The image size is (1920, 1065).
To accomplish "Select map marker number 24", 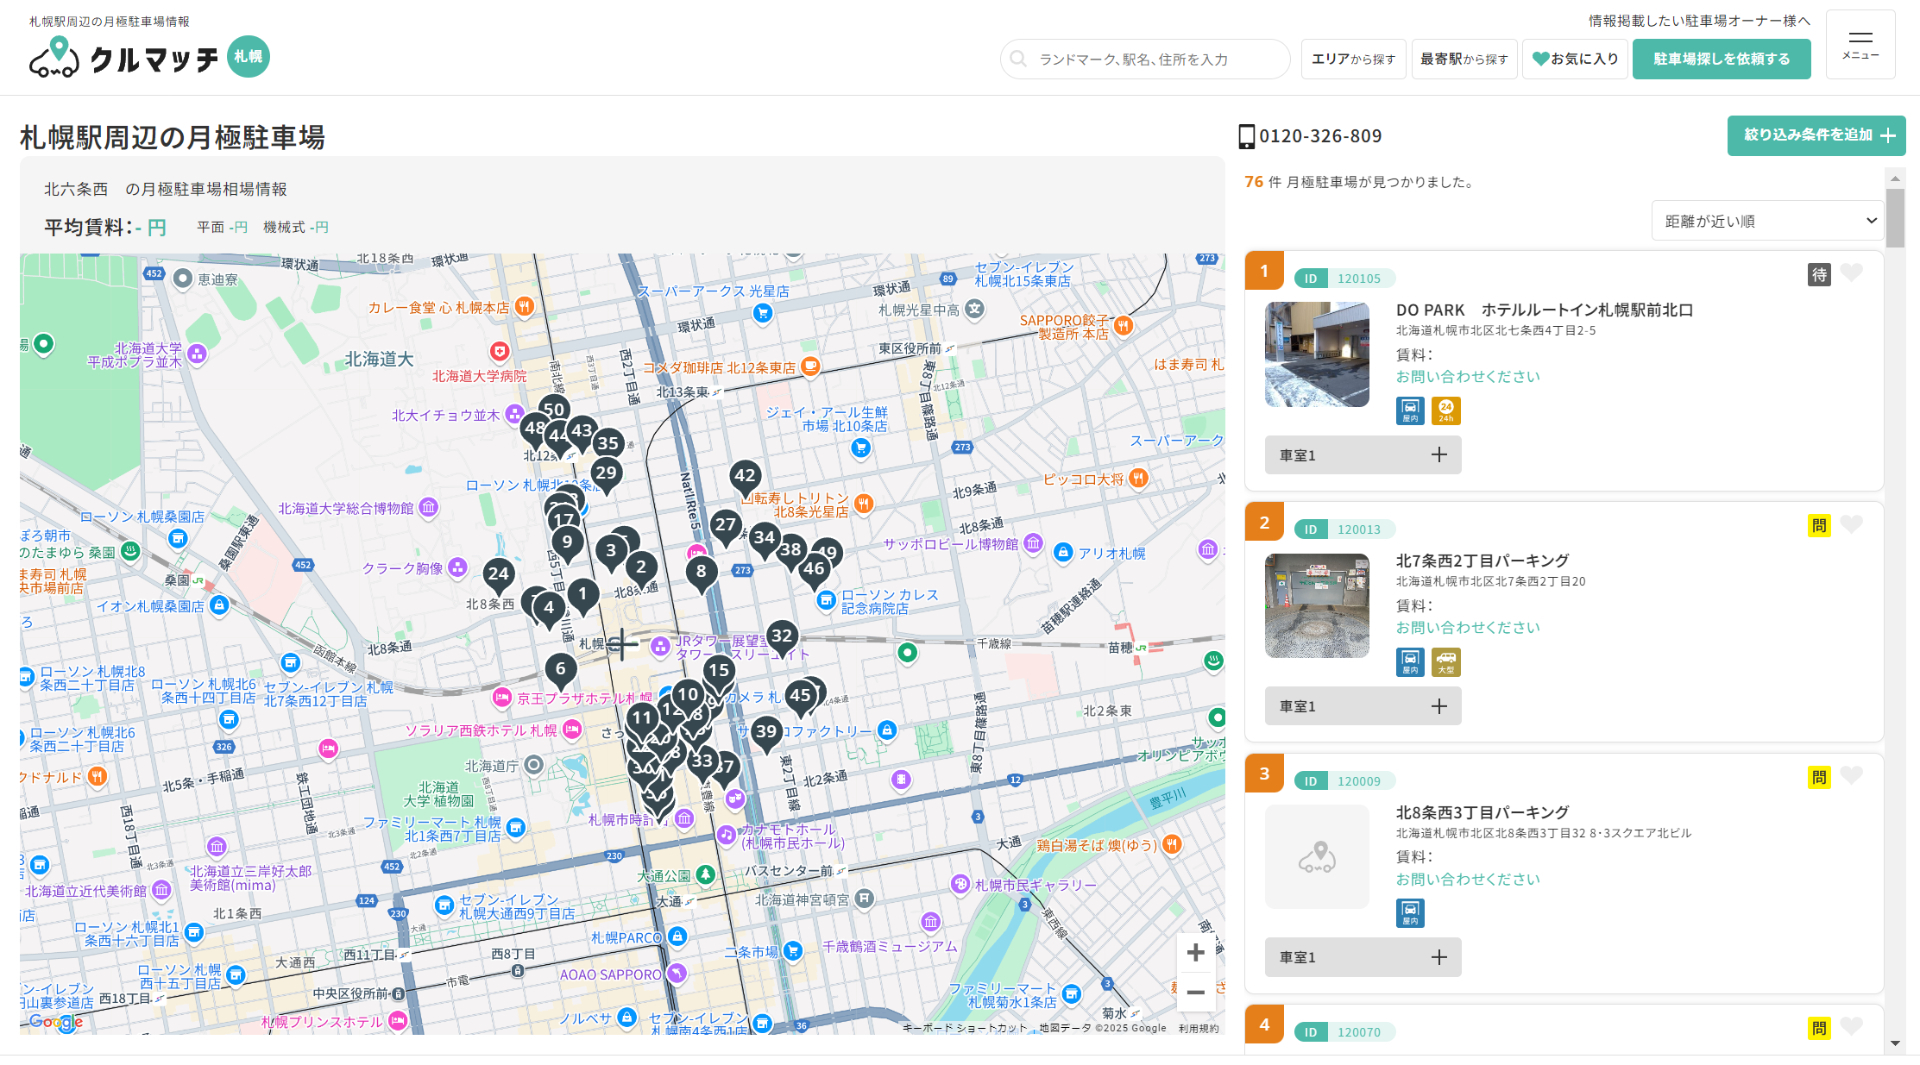I will tap(498, 575).
